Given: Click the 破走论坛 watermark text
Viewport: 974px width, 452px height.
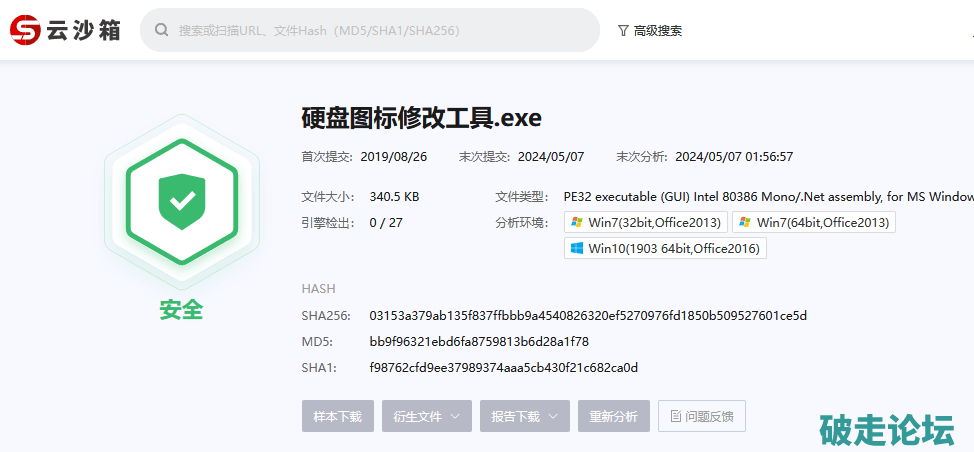Looking at the screenshot, I should [x=886, y=430].
